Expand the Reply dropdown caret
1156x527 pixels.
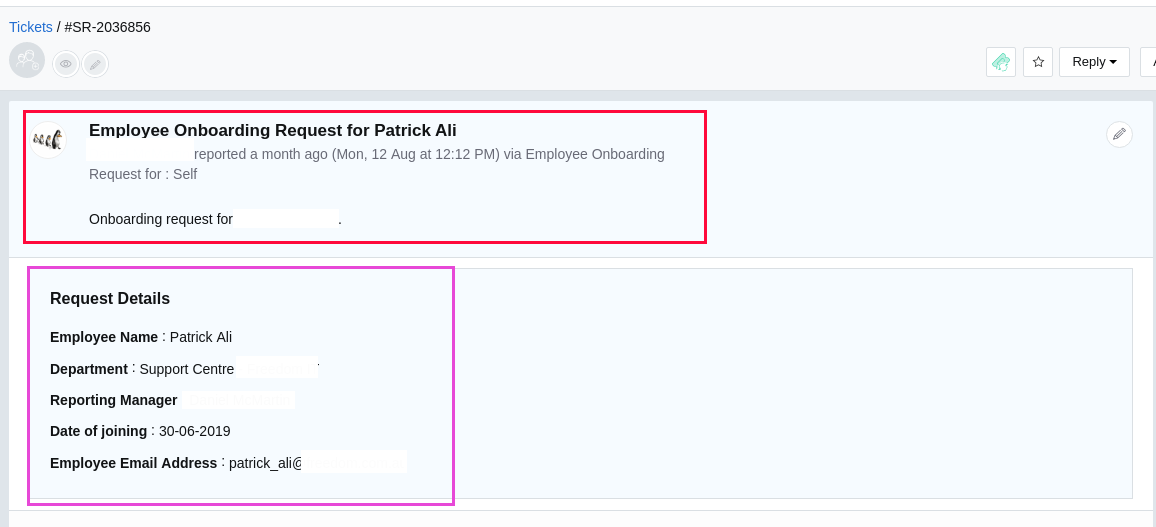pos(1113,63)
